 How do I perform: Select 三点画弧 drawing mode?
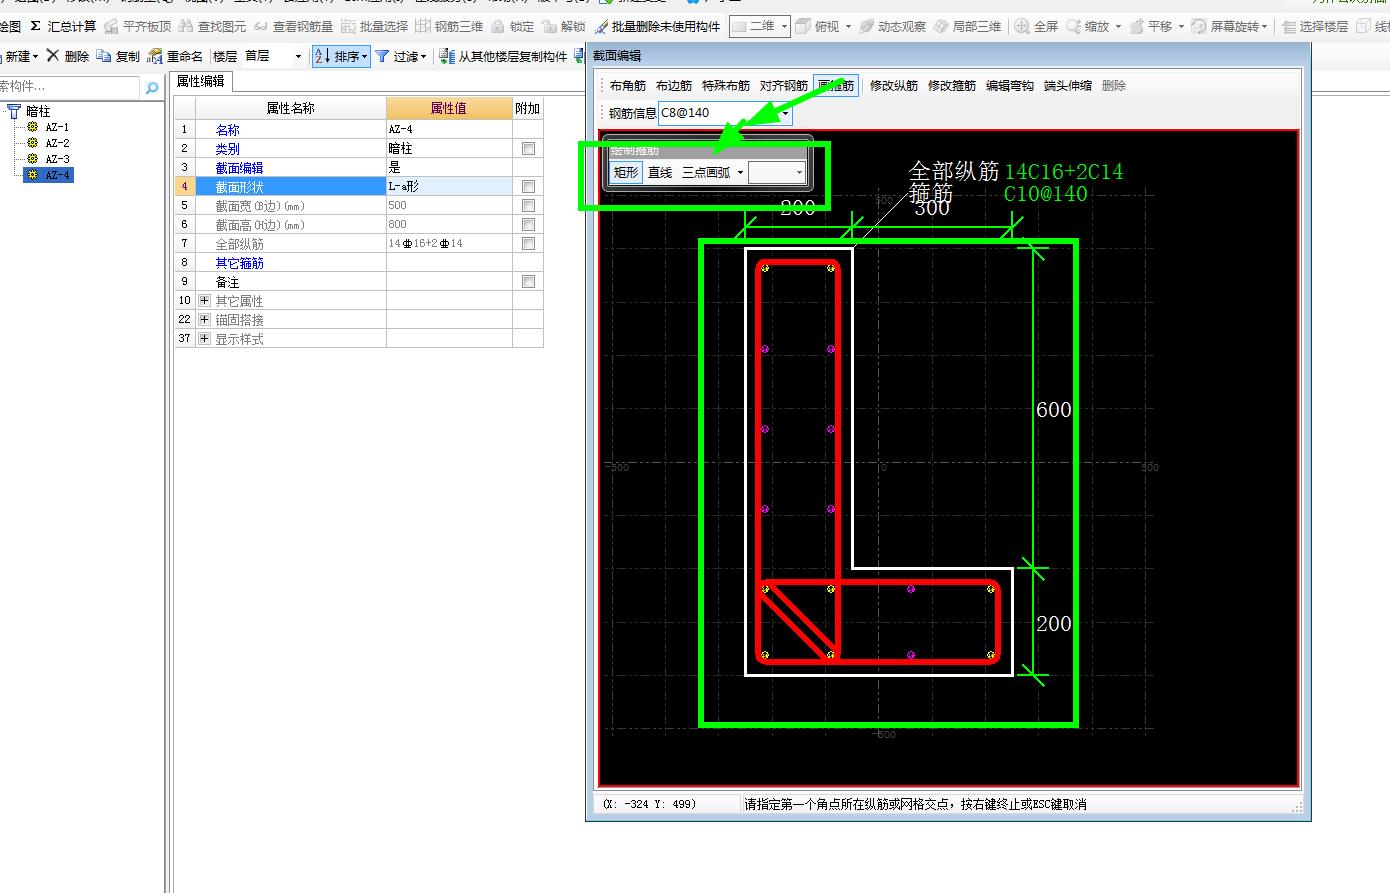coord(706,173)
